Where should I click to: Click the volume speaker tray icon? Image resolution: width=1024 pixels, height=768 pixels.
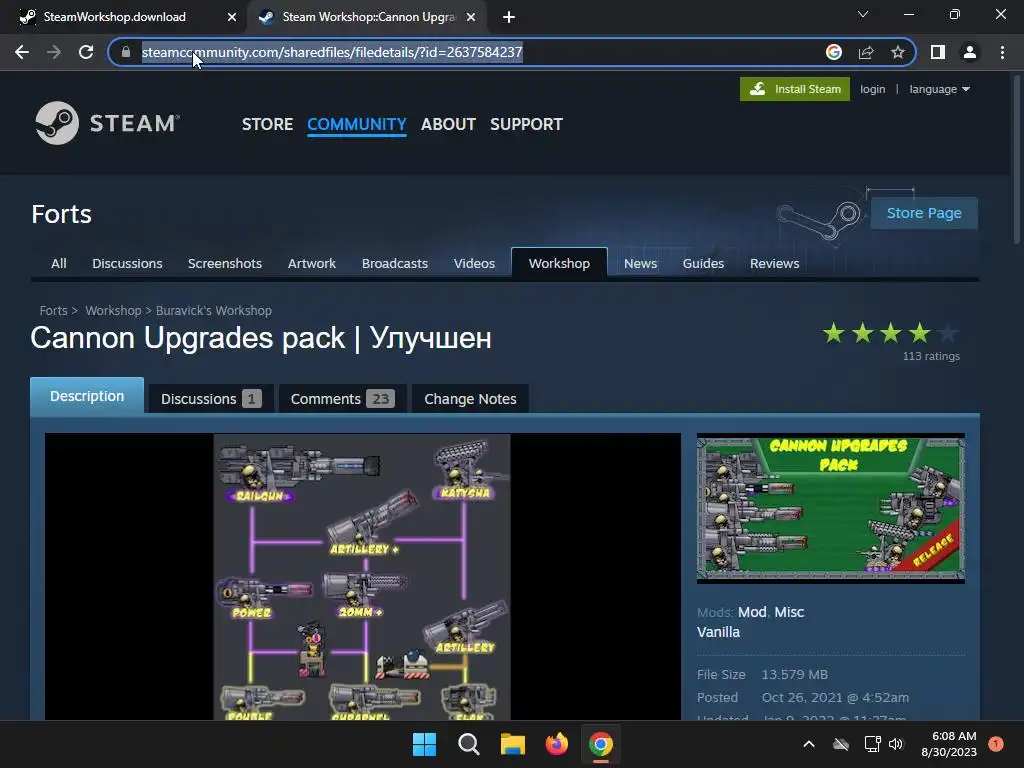coord(896,744)
